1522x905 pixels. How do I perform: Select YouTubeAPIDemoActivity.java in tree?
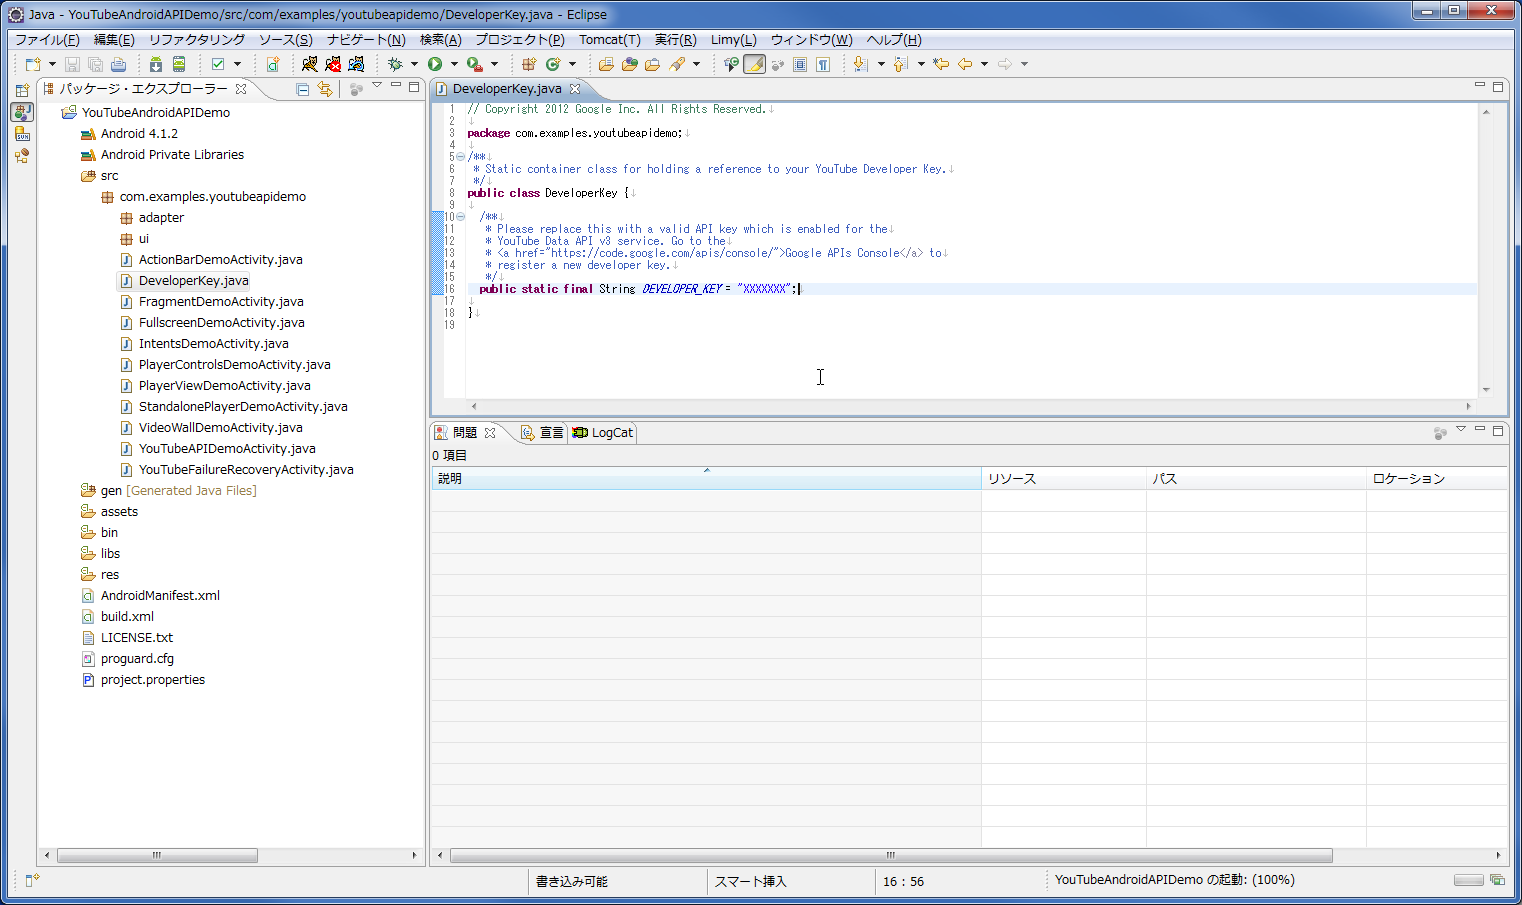point(227,449)
